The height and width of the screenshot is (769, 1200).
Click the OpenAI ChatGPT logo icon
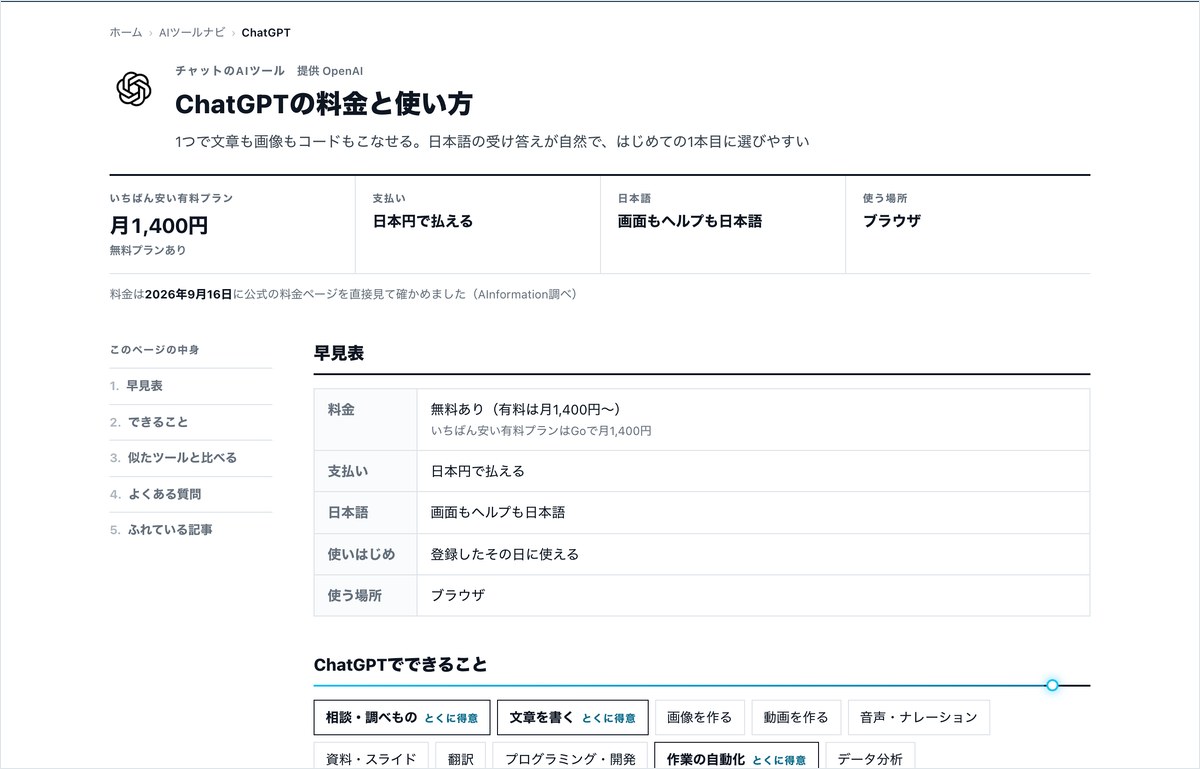tap(134, 89)
